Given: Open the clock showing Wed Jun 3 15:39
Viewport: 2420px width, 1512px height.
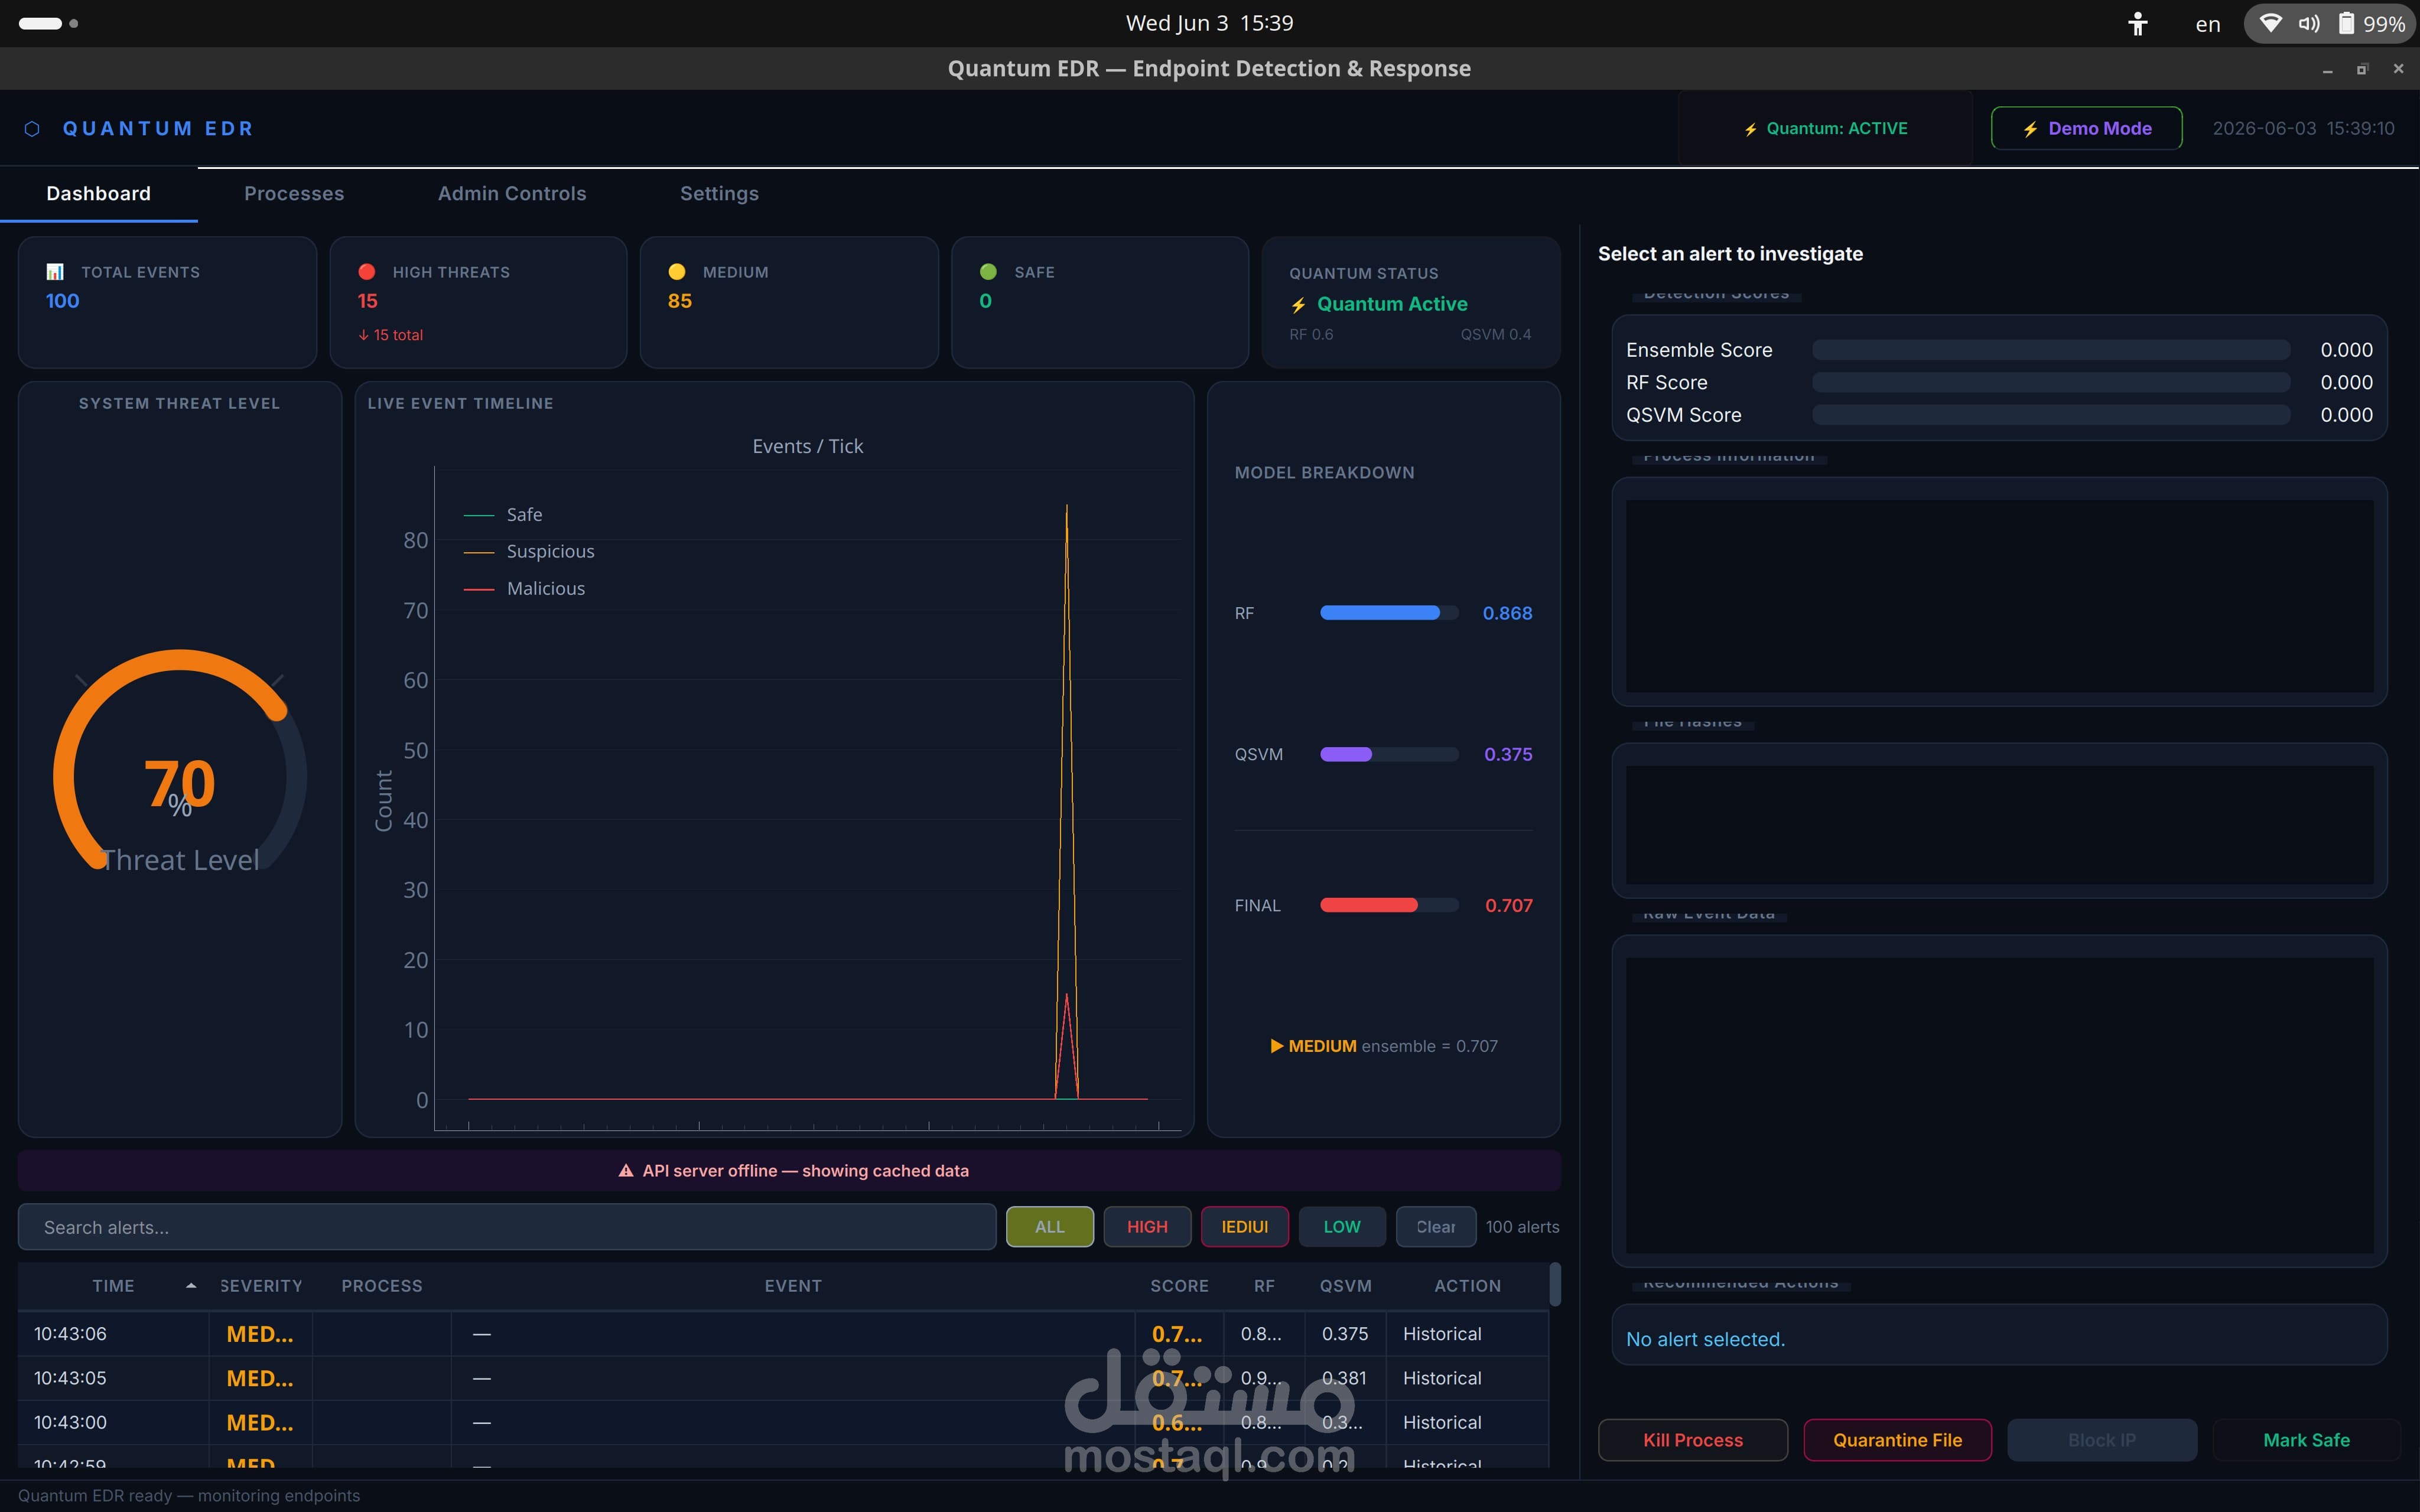Looking at the screenshot, I should click(1209, 23).
